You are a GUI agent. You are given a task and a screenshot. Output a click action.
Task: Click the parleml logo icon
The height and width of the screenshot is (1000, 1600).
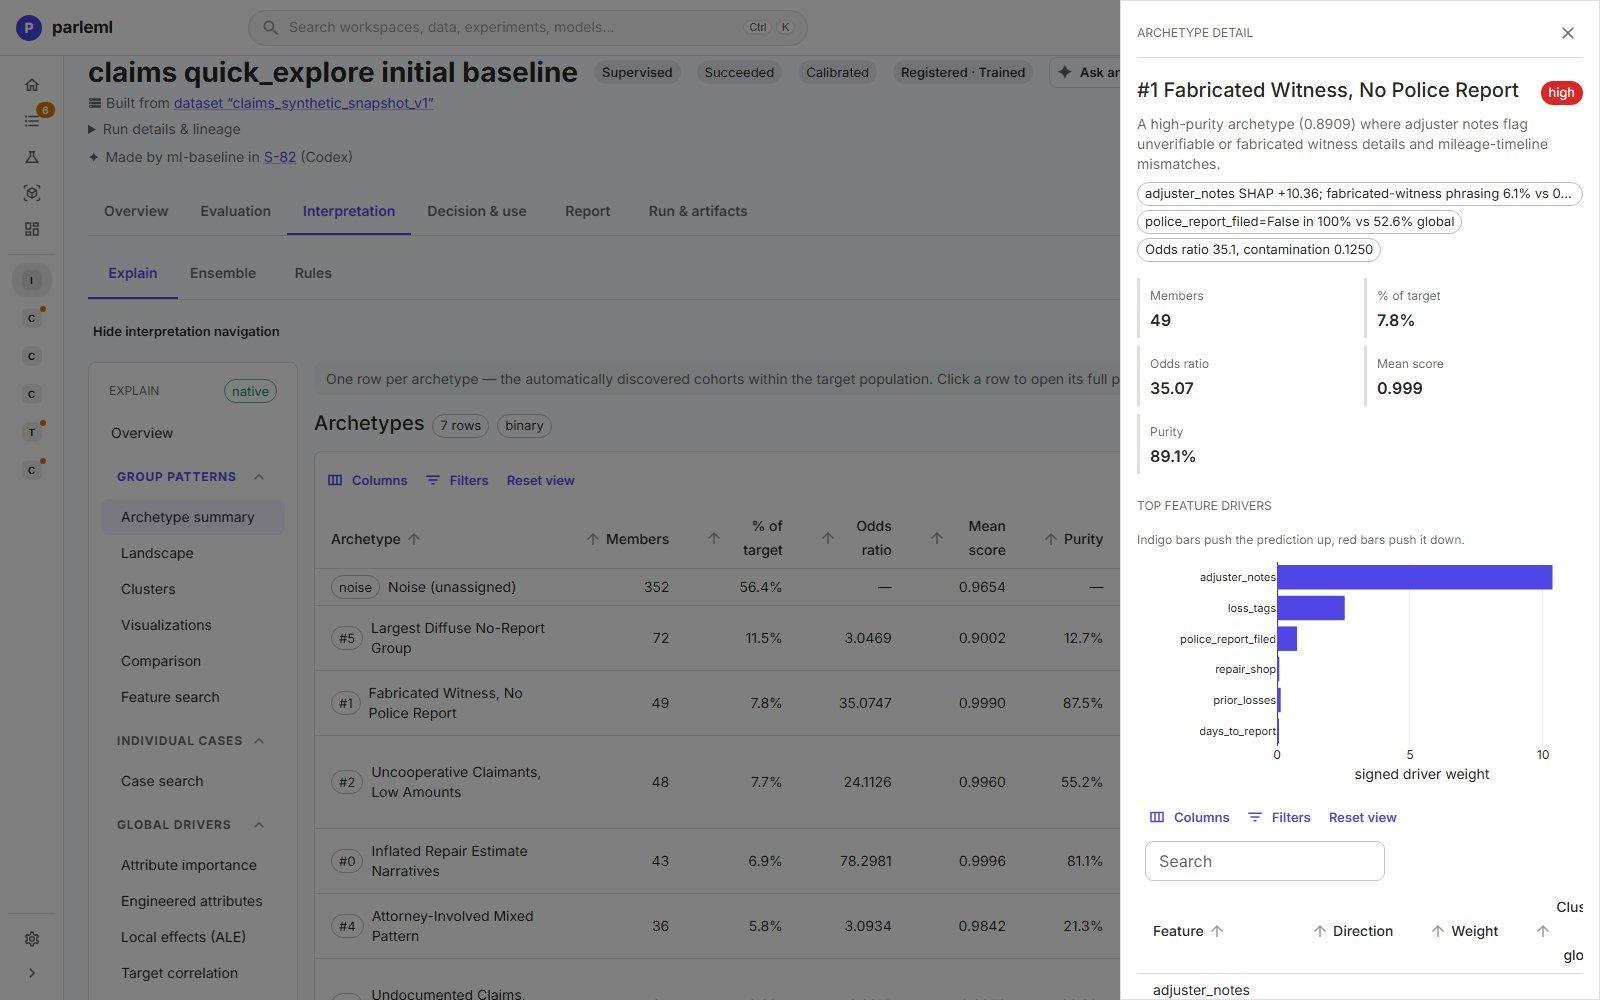[29, 27]
